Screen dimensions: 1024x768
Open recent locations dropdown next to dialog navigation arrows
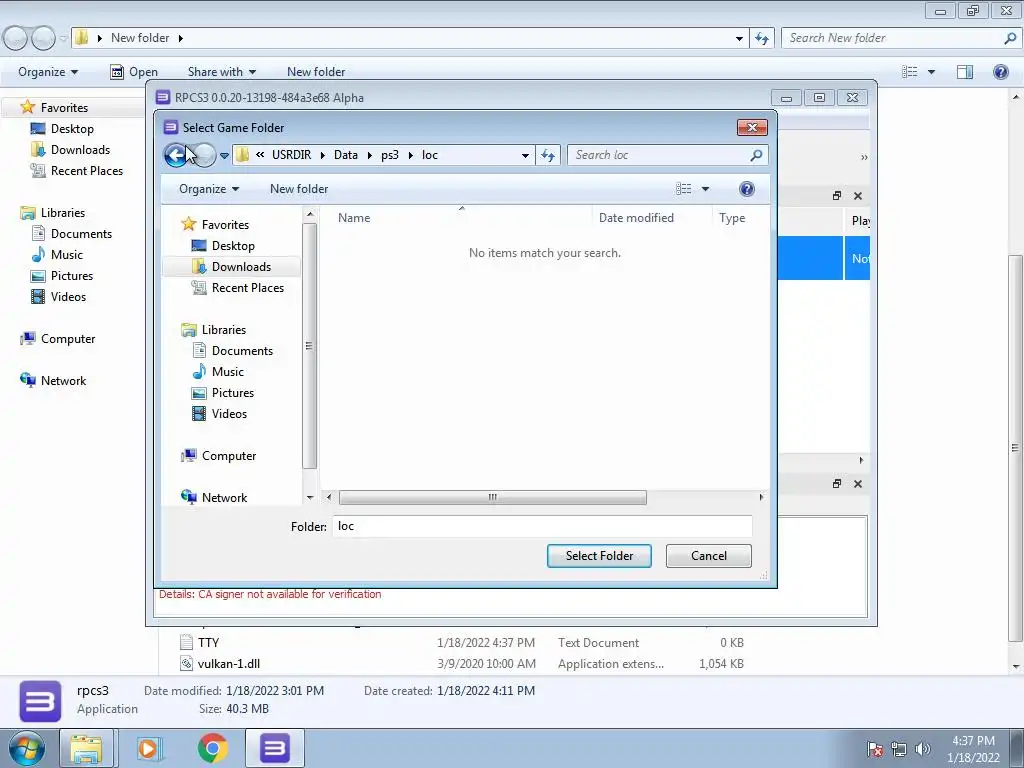(224, 155)
